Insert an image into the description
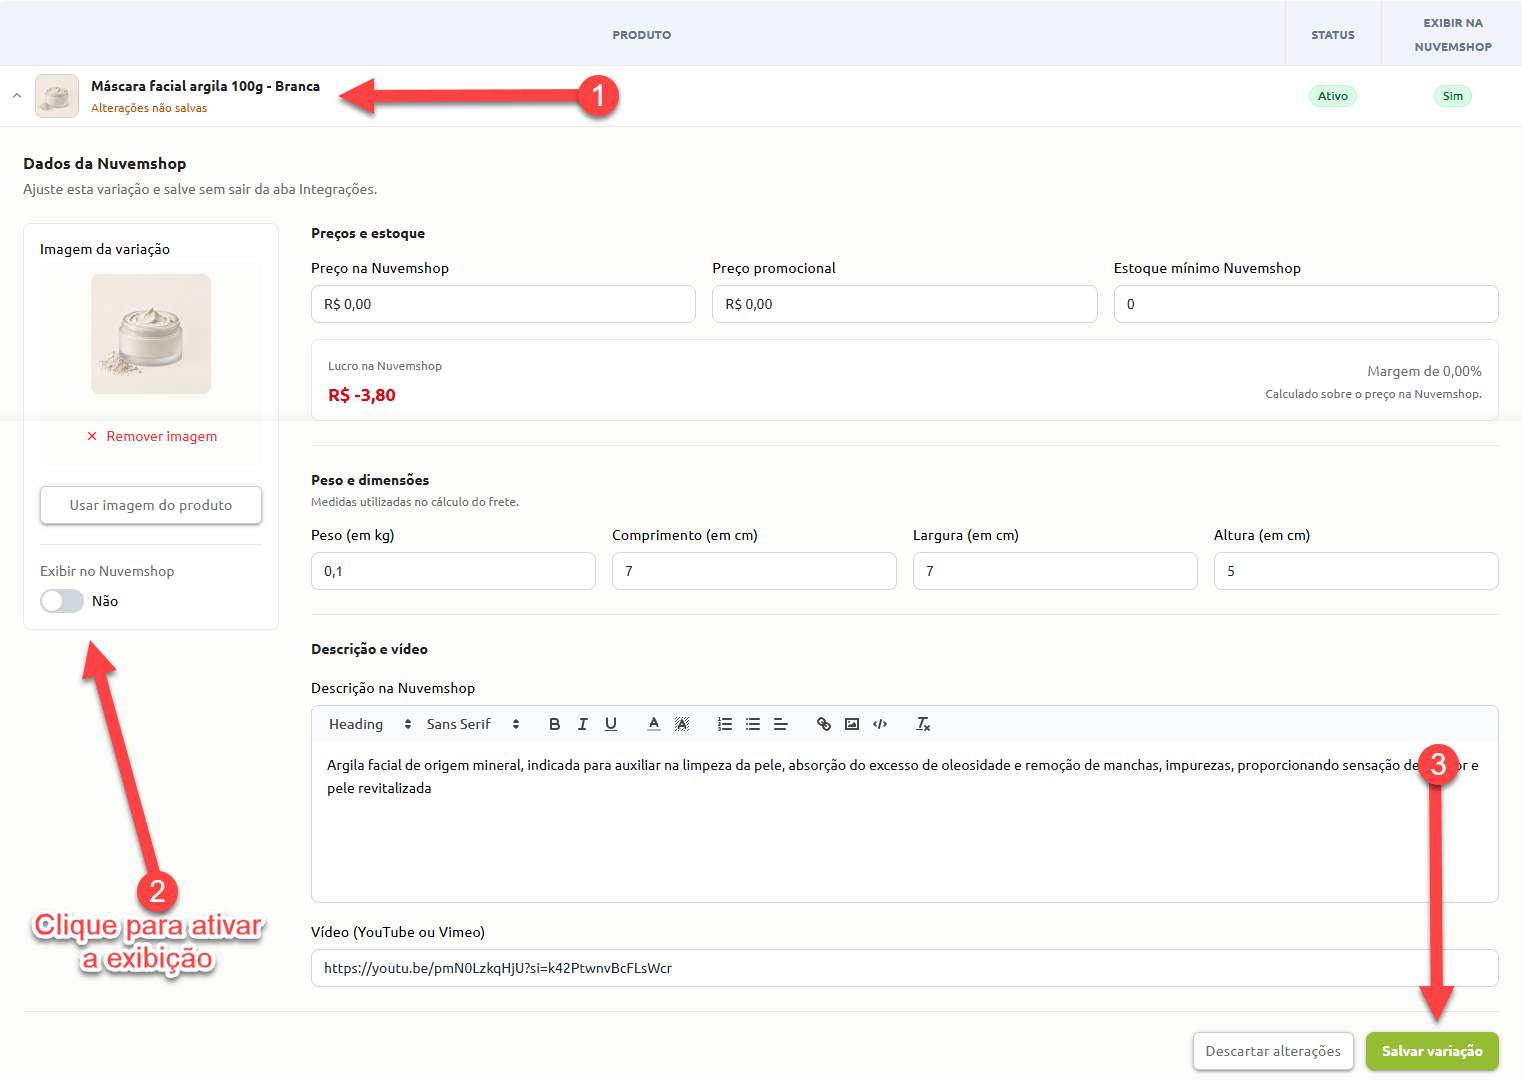Screen dimensions: 1522x1081 852,724
